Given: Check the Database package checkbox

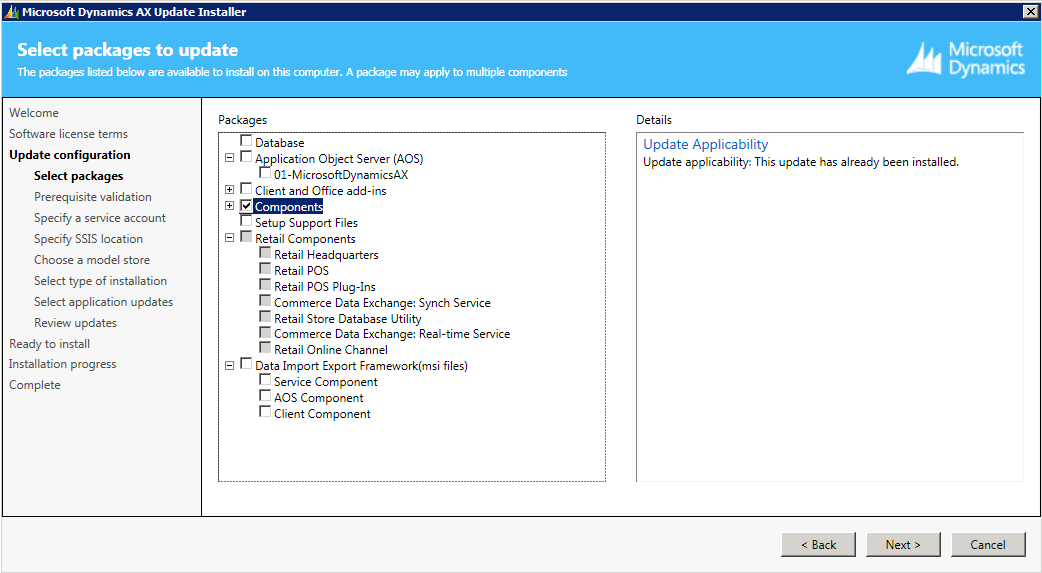Looking at the screenshot, I should [246, 142].
